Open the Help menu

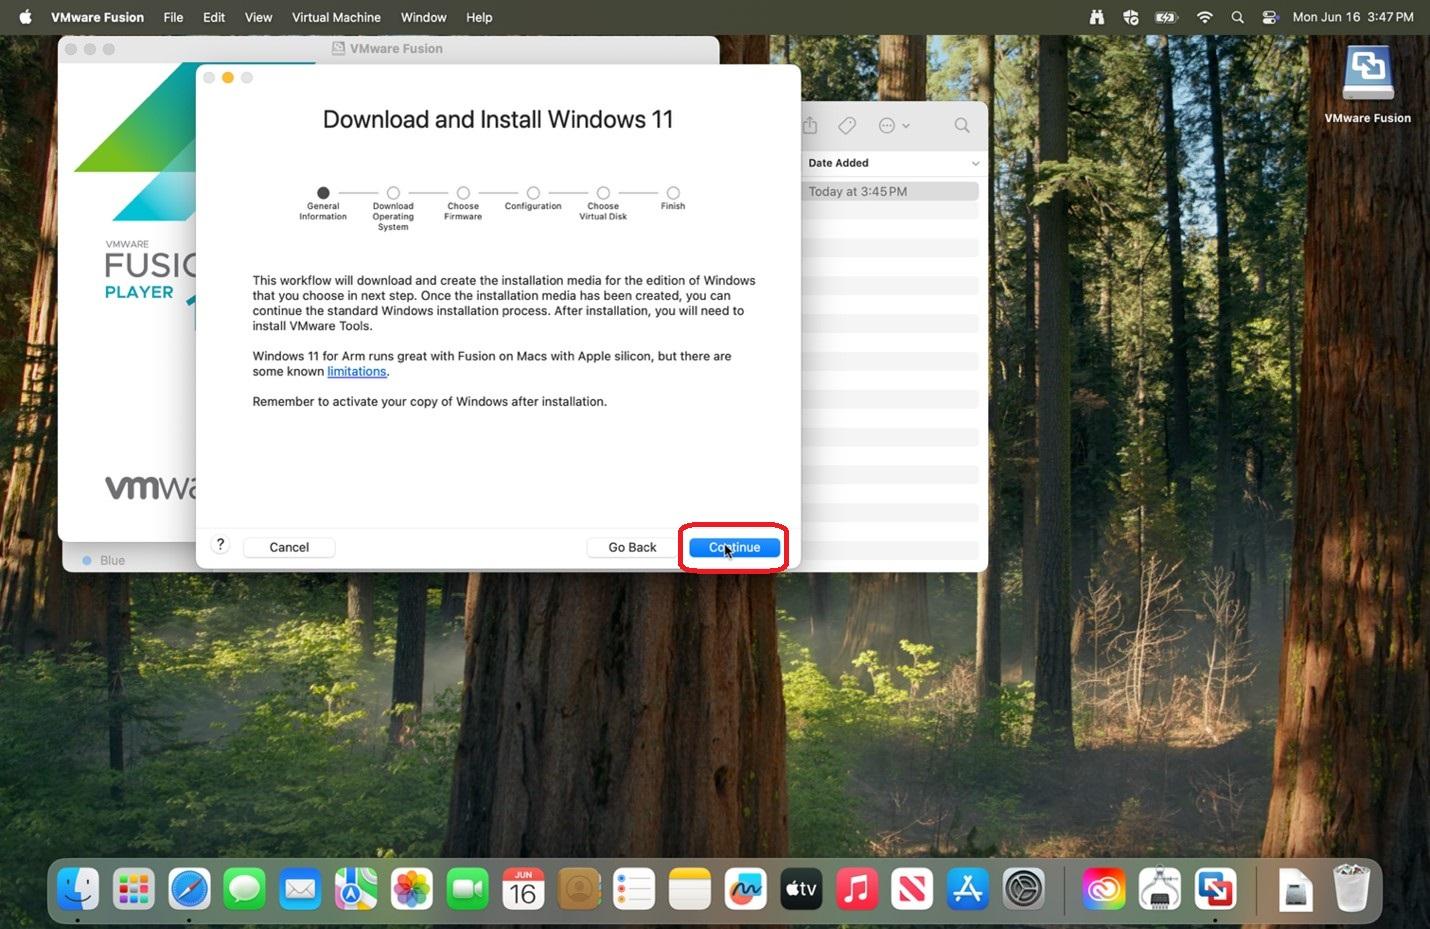[x=479, y=17]
